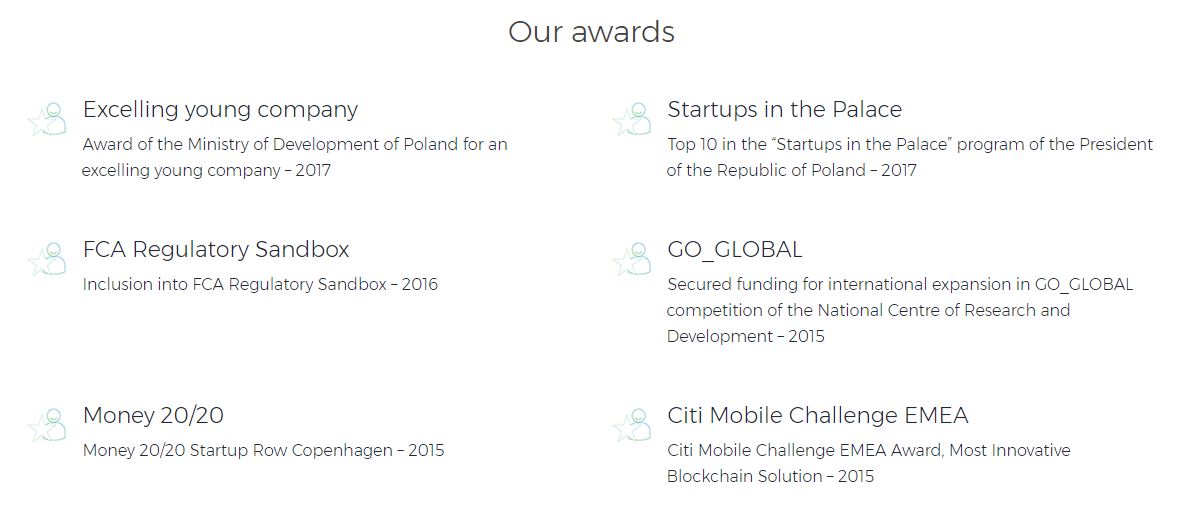Click "Secured funding for international expansion" text line
Image resolution: width=1187 pixels, height=524 pixels.
[899, 284]
